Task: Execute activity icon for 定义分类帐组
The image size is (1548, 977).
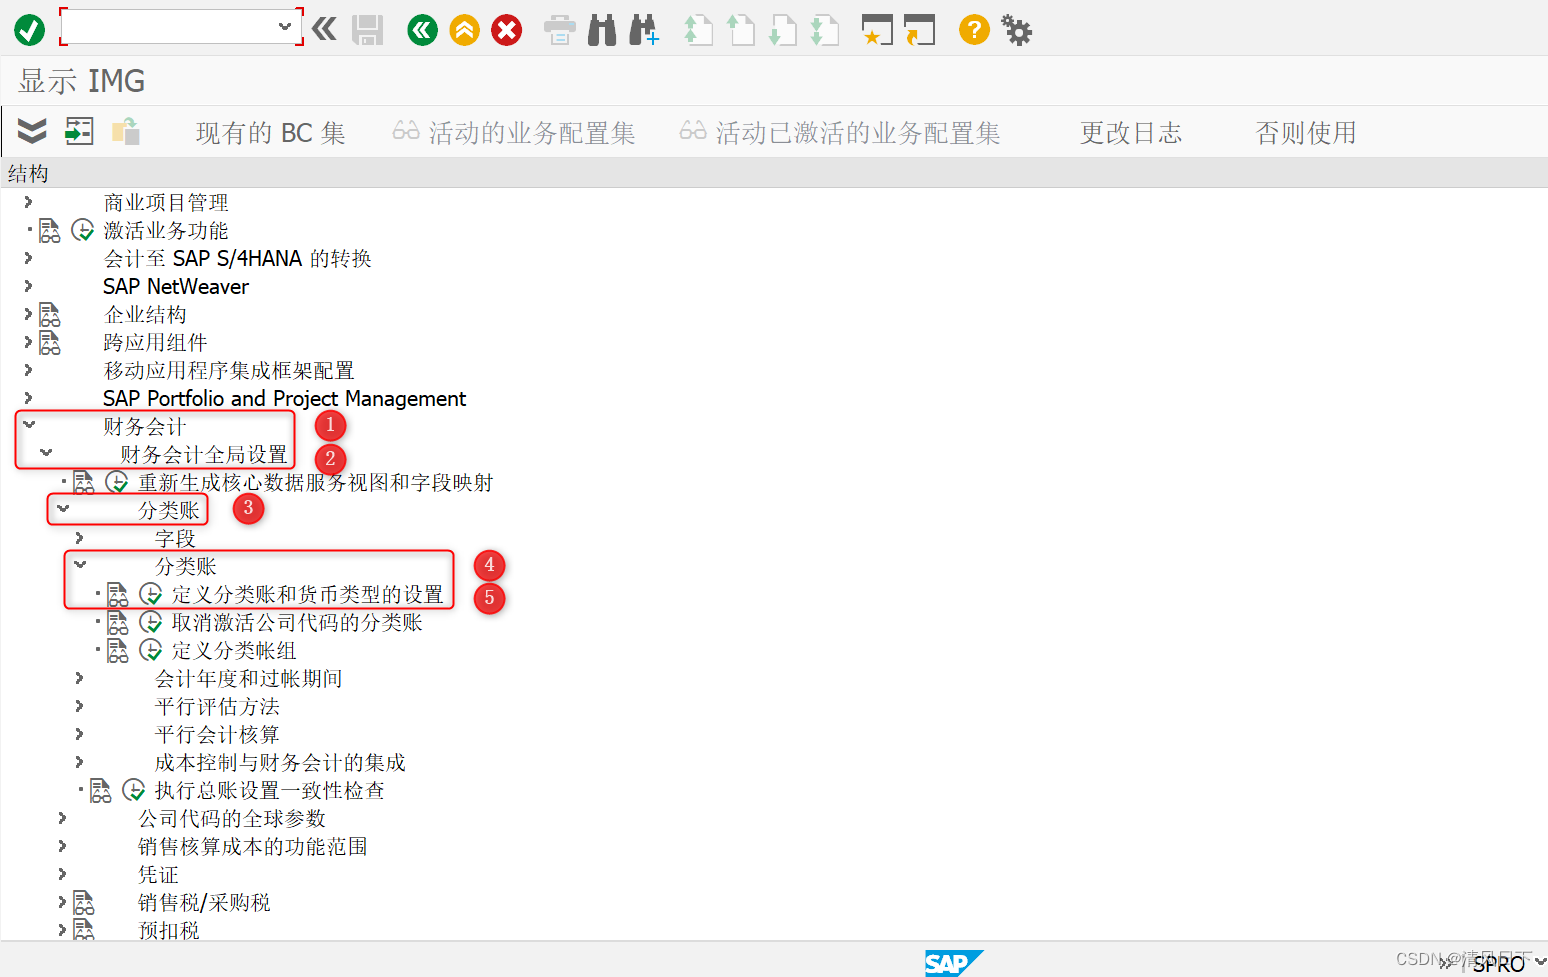Action: [x=151, y=651]
